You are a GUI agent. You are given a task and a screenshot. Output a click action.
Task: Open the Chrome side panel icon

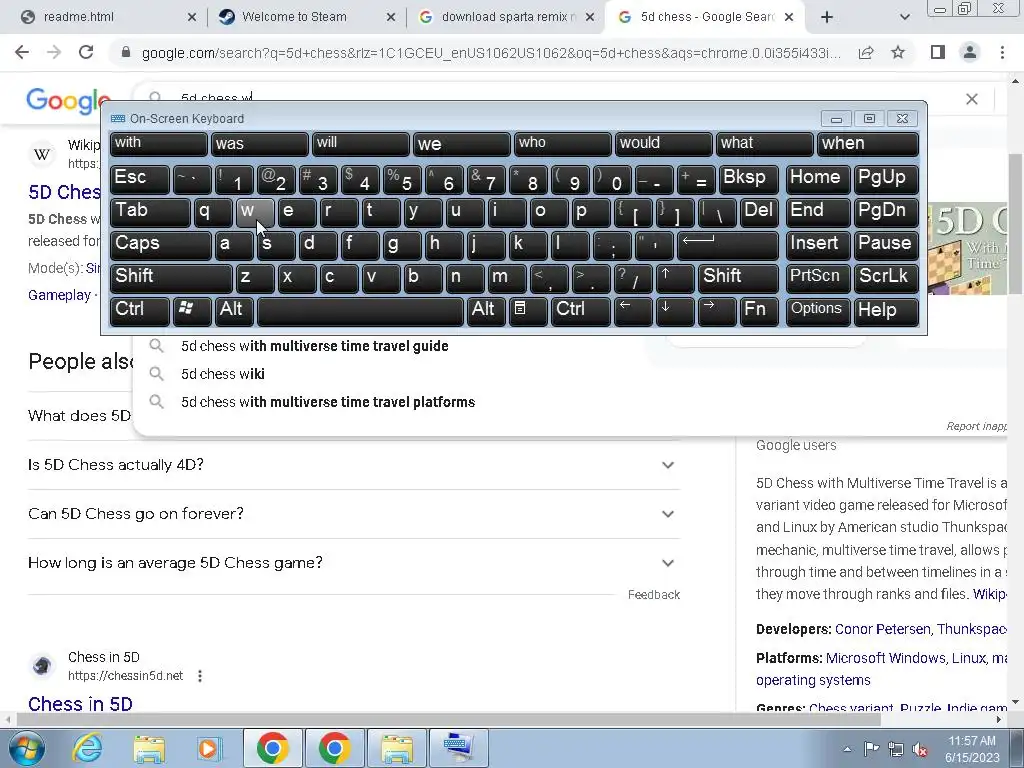coord(938,52)
